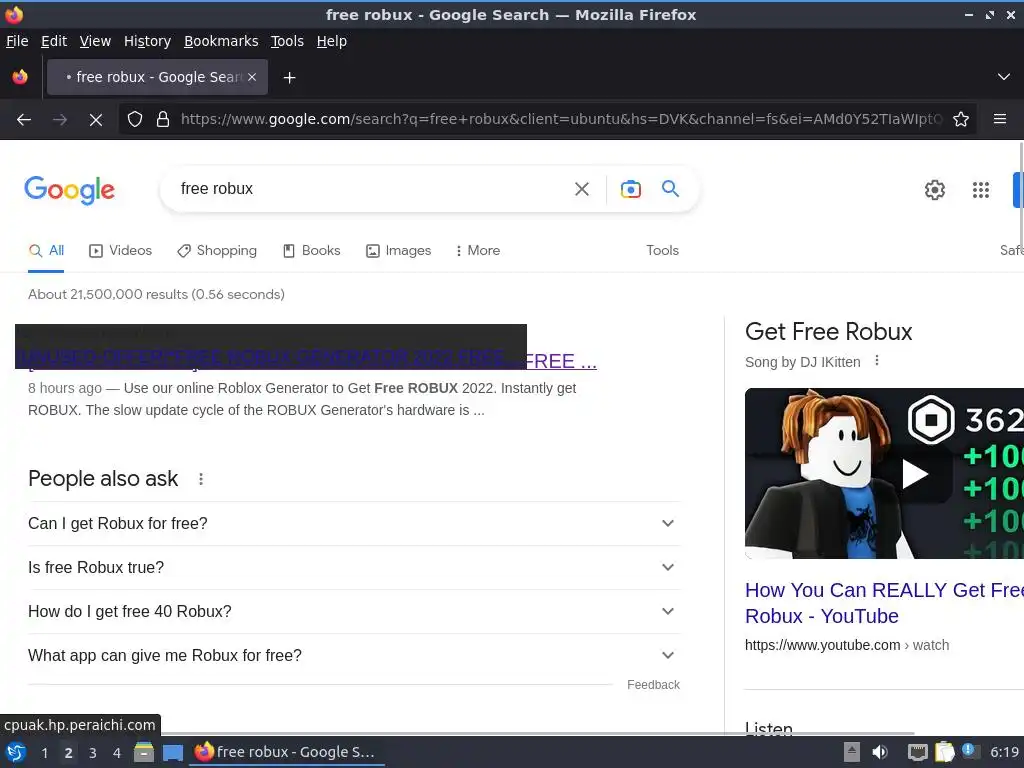Viewport: 1024px width, 768px height.
Task: Click the forward navigation arrow
Action: coord(59,120)
